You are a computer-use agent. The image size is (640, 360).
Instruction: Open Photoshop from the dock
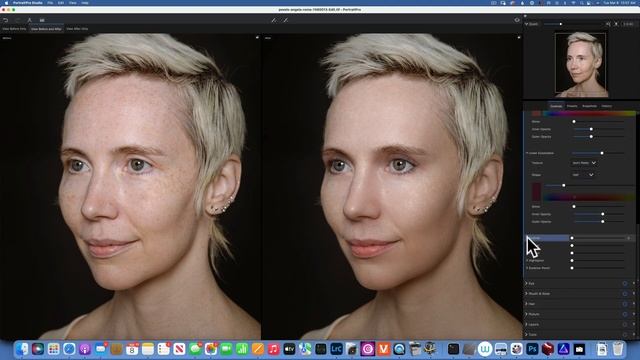pyautogui.click(x=532, y=349)
